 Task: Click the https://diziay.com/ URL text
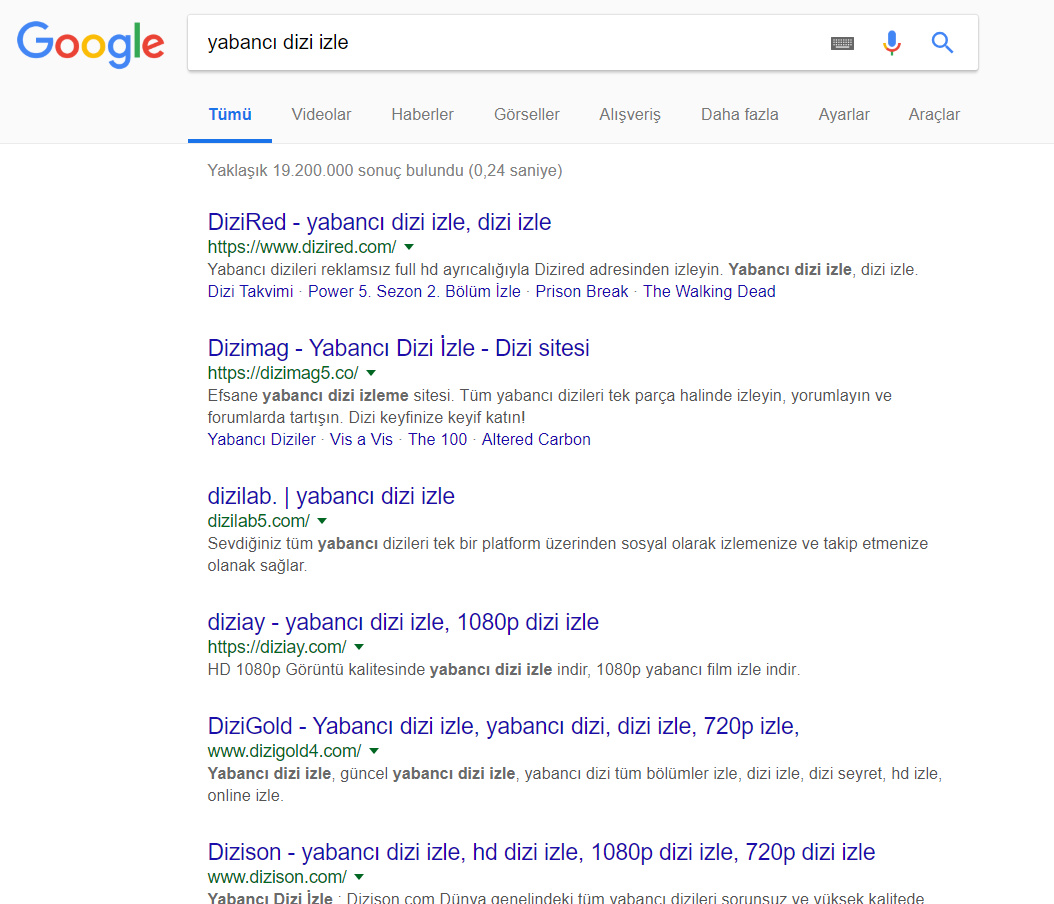(277, 647)
